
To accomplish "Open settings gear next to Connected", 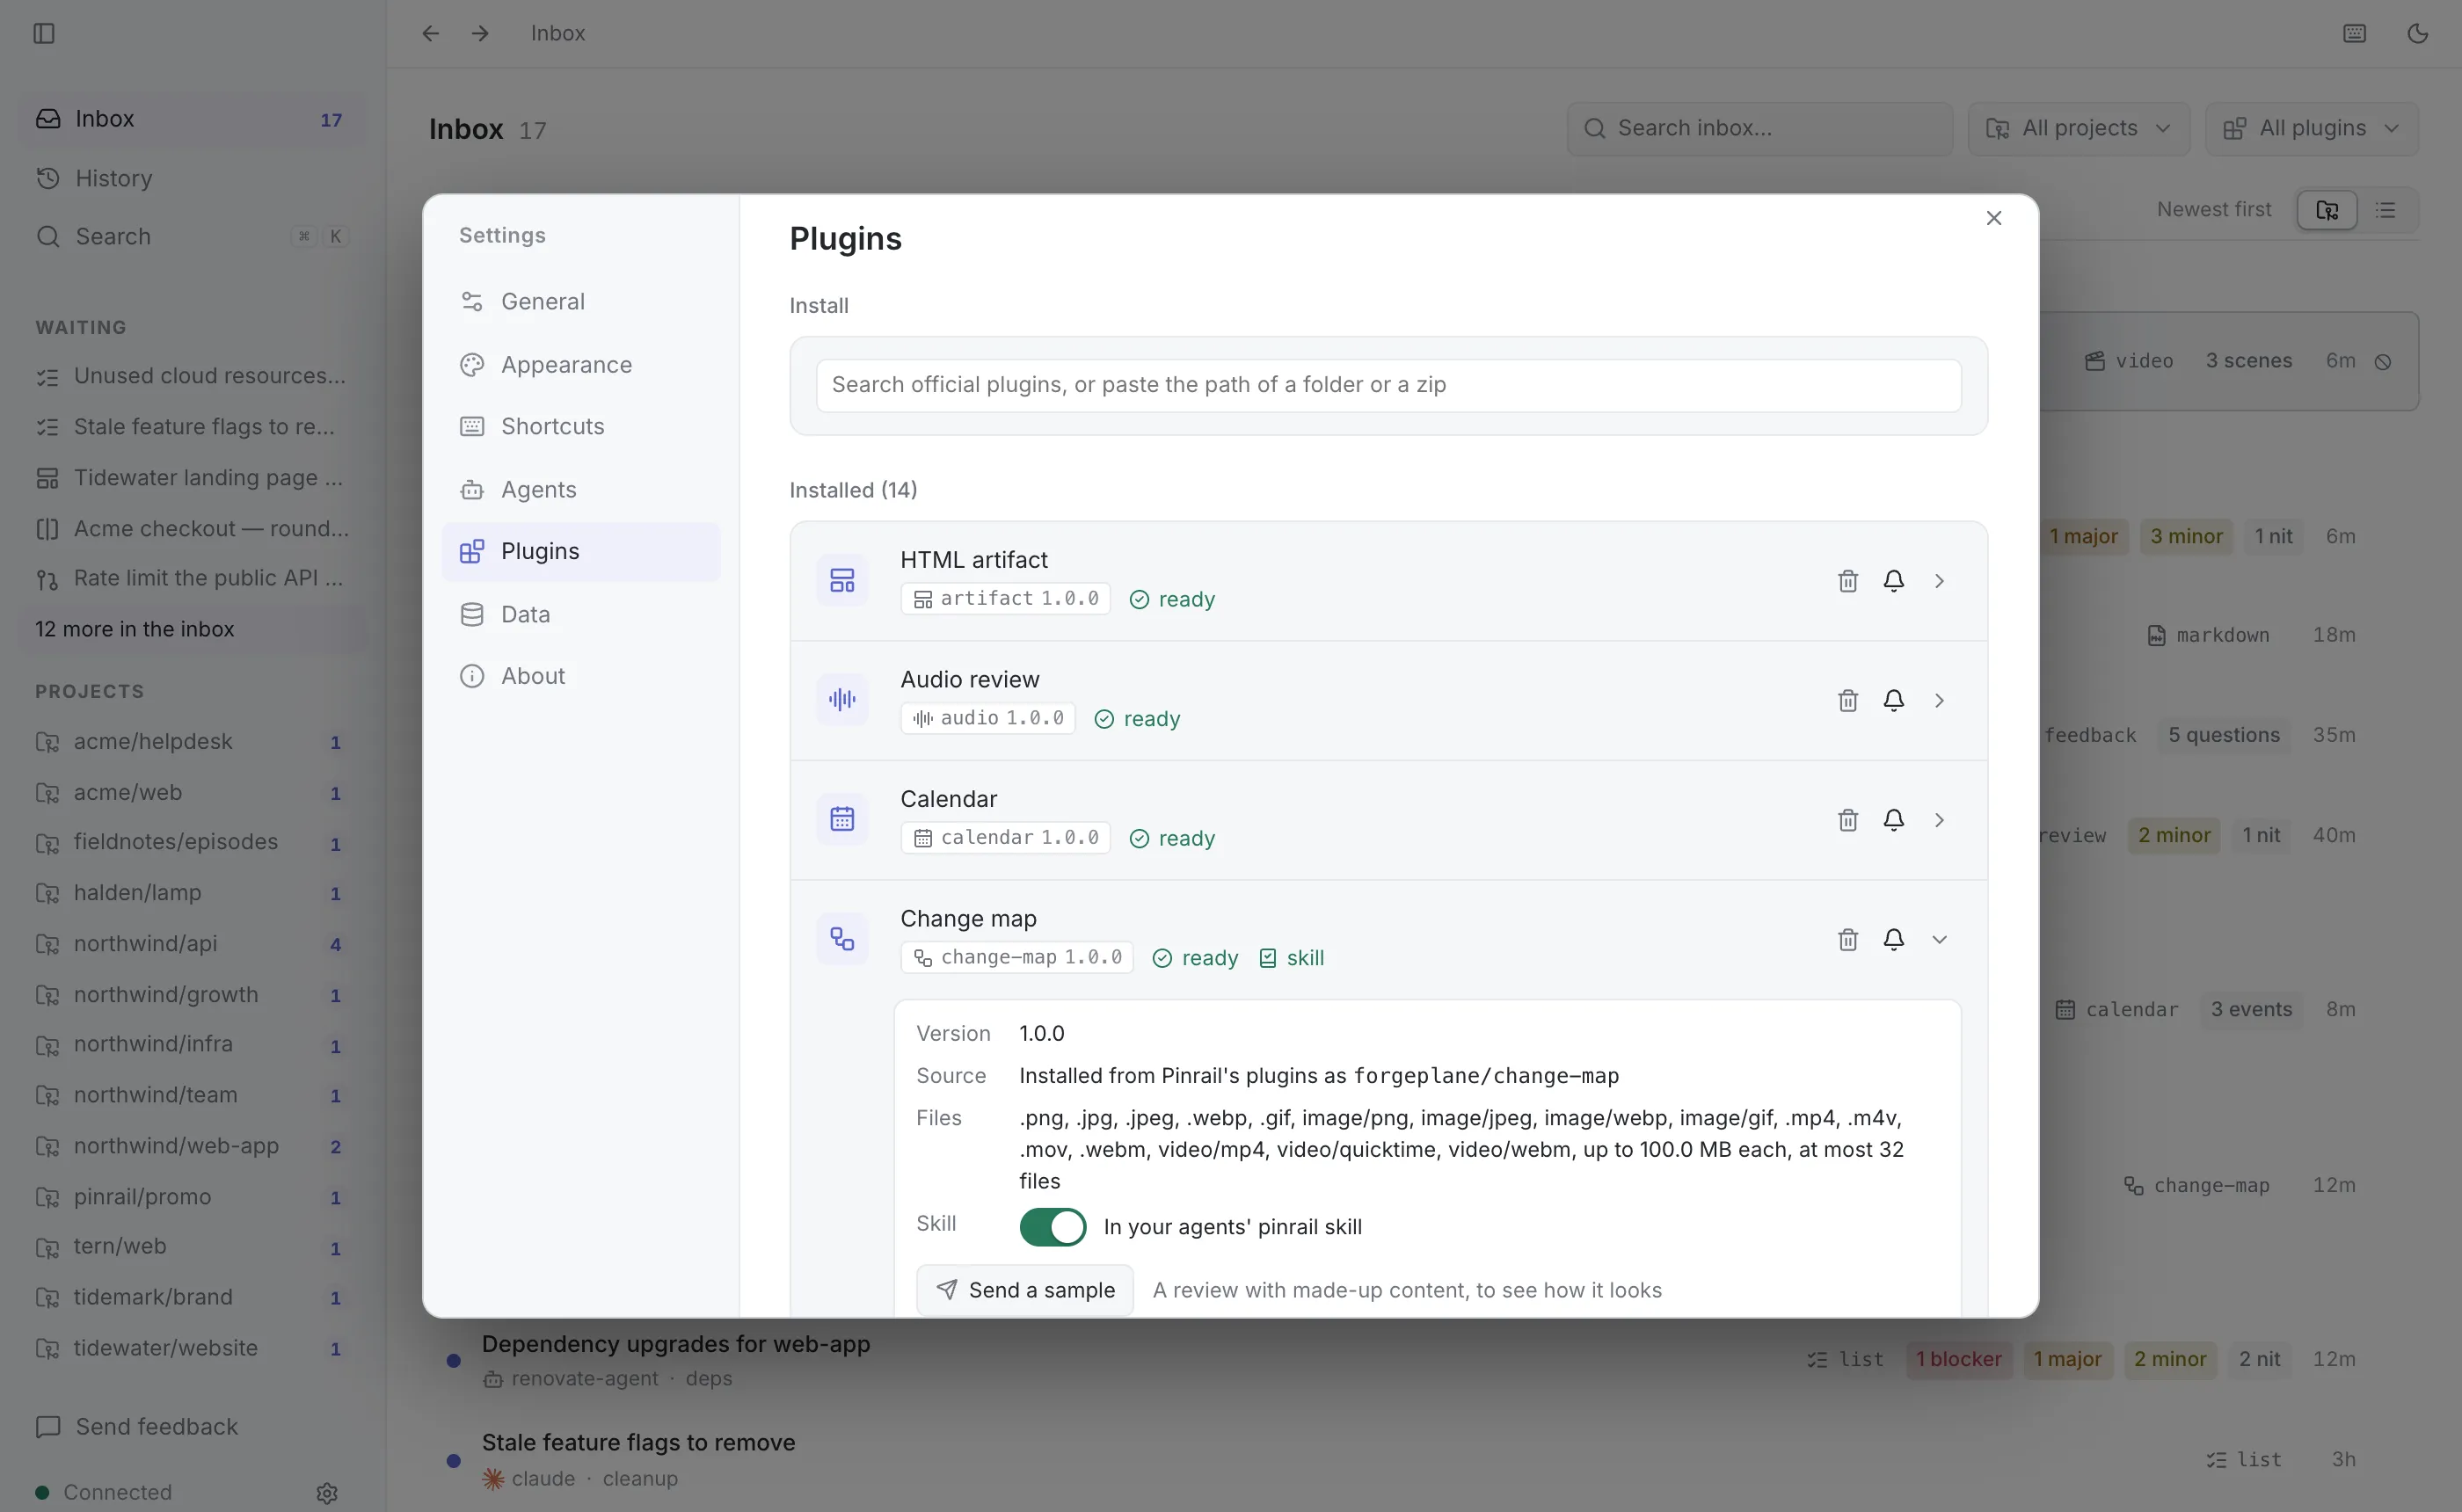I will [327, 1493].
